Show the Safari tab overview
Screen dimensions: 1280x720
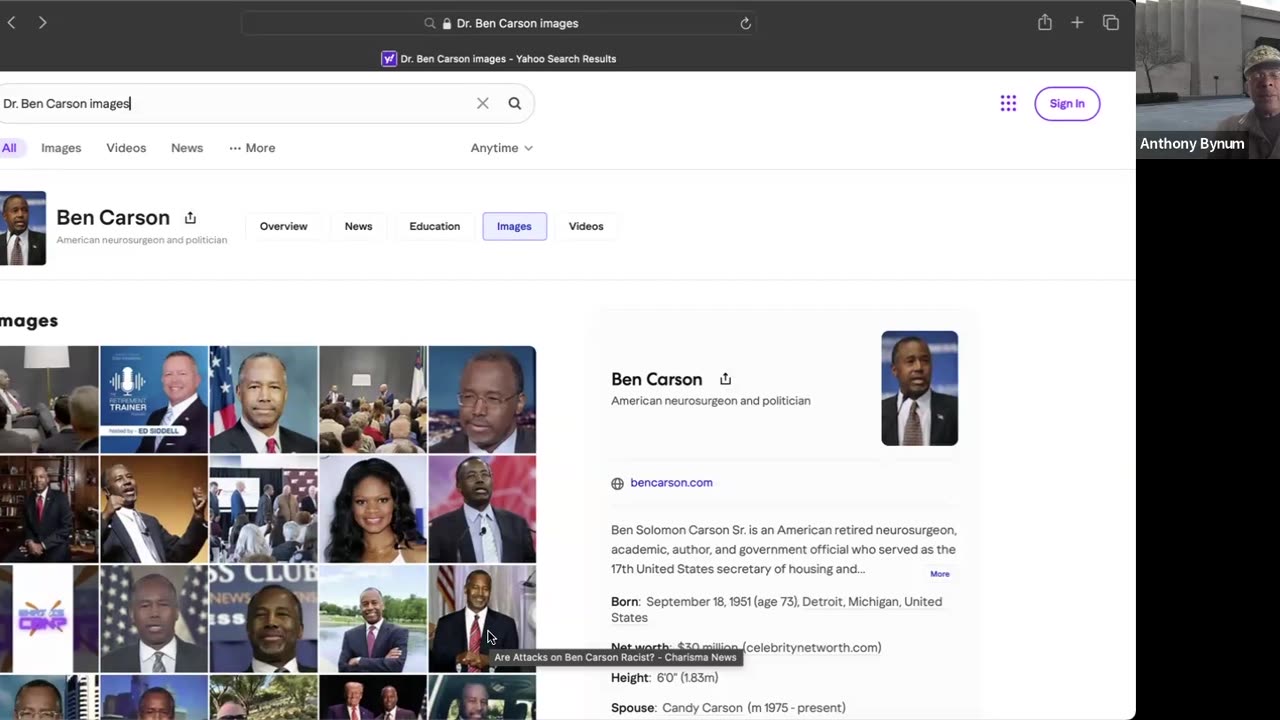click(x=1110, y=22)
